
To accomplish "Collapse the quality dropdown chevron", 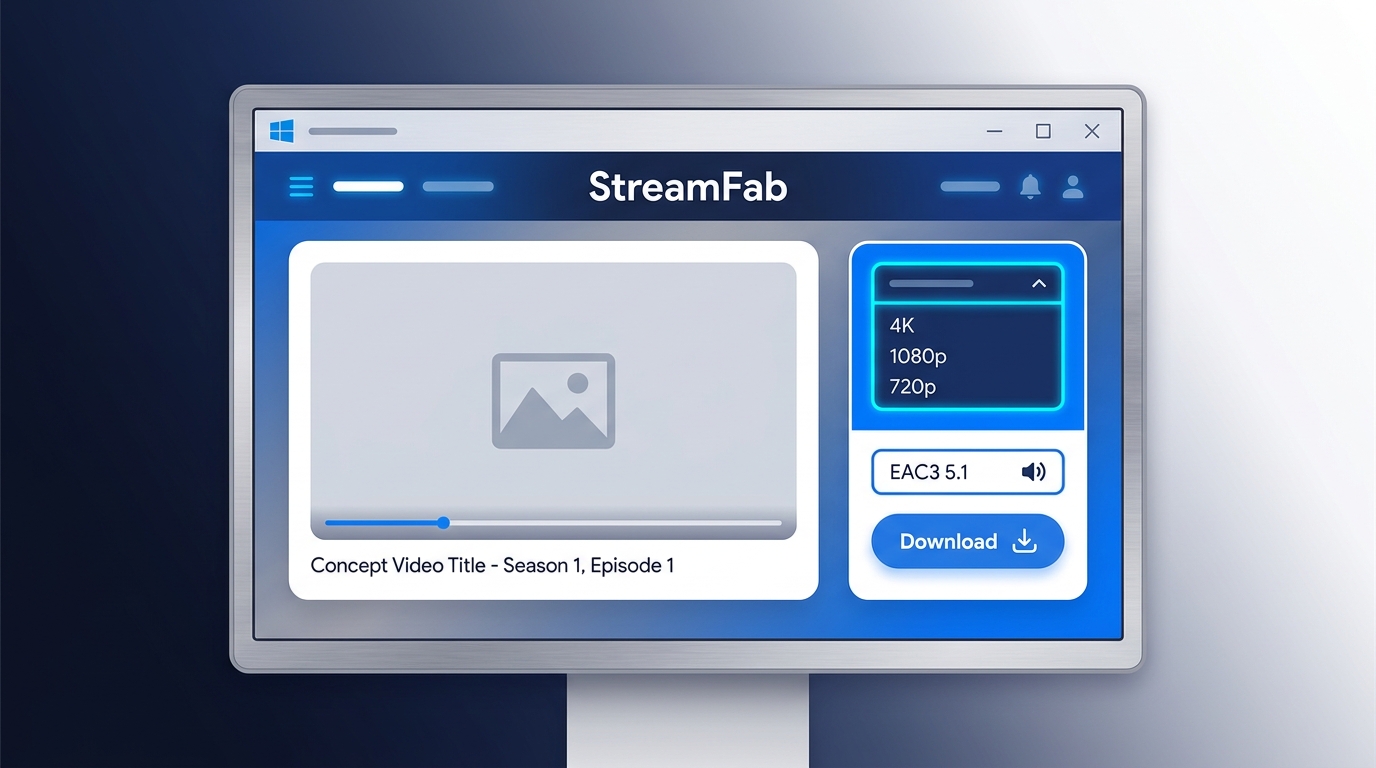I will click(x=1038, y=284).
